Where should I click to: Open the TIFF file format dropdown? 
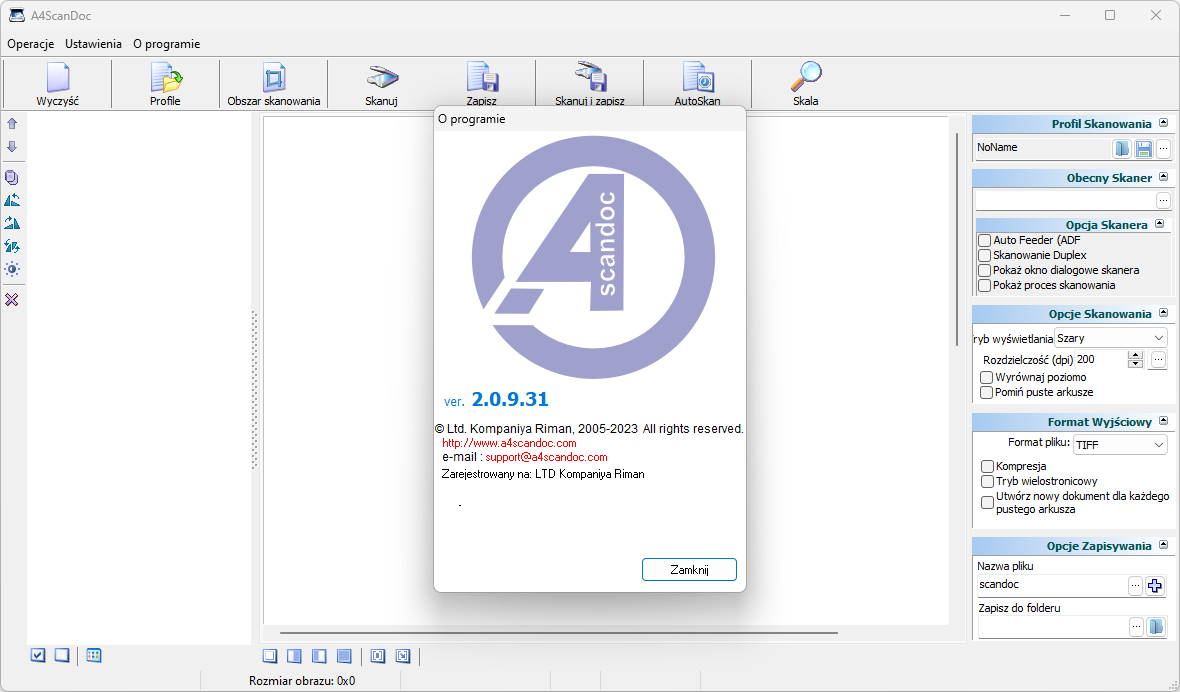click(1120, 445)
